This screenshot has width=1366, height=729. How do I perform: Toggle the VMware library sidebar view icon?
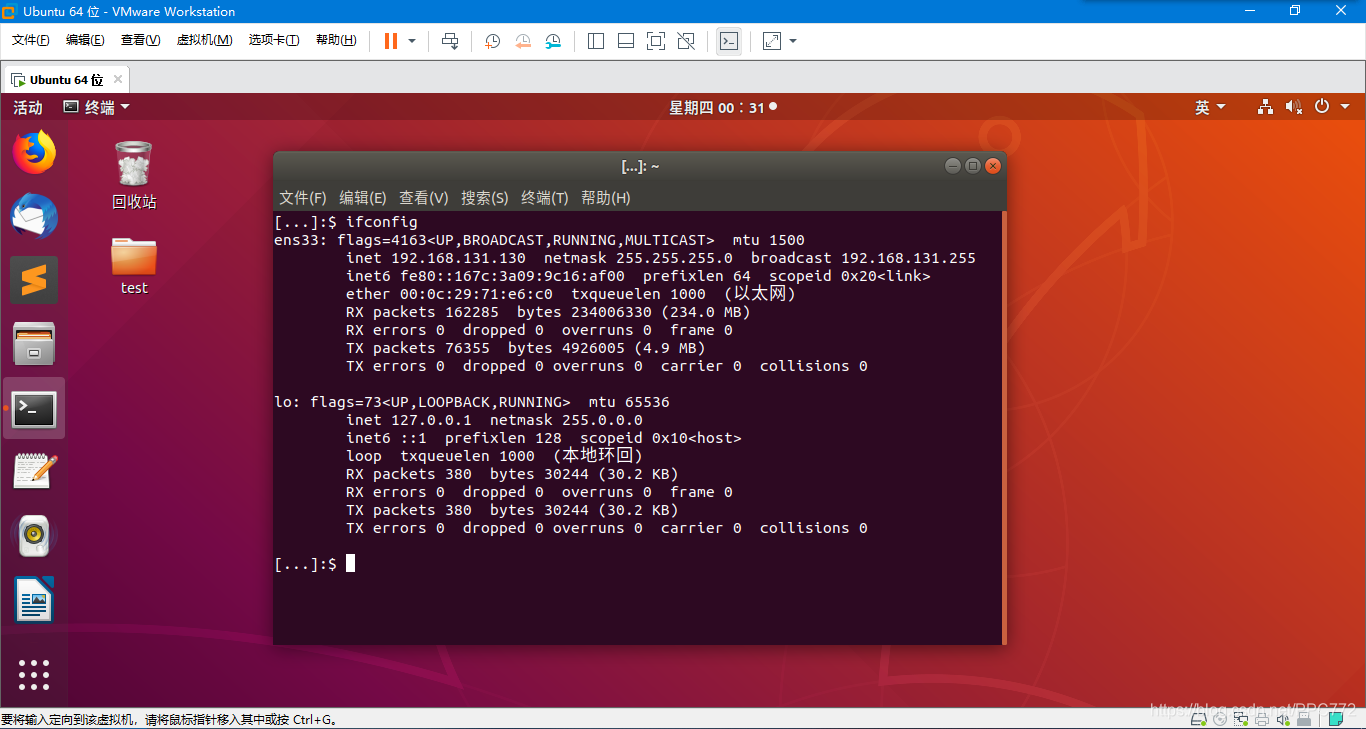point(596,41)
